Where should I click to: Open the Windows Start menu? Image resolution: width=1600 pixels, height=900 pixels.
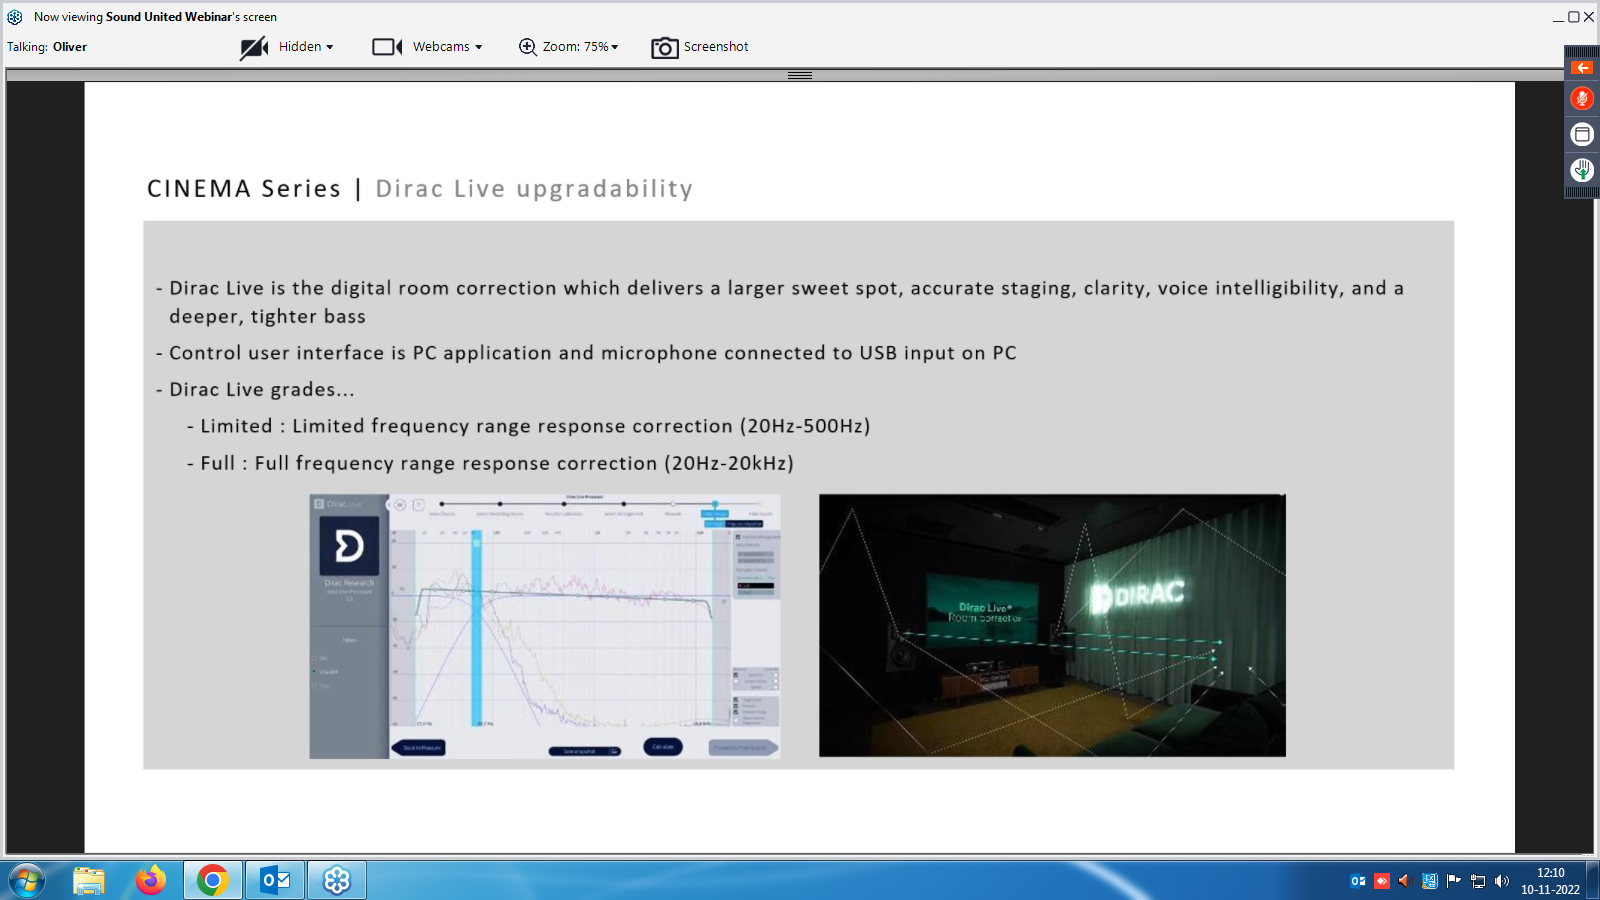(27, 881)
